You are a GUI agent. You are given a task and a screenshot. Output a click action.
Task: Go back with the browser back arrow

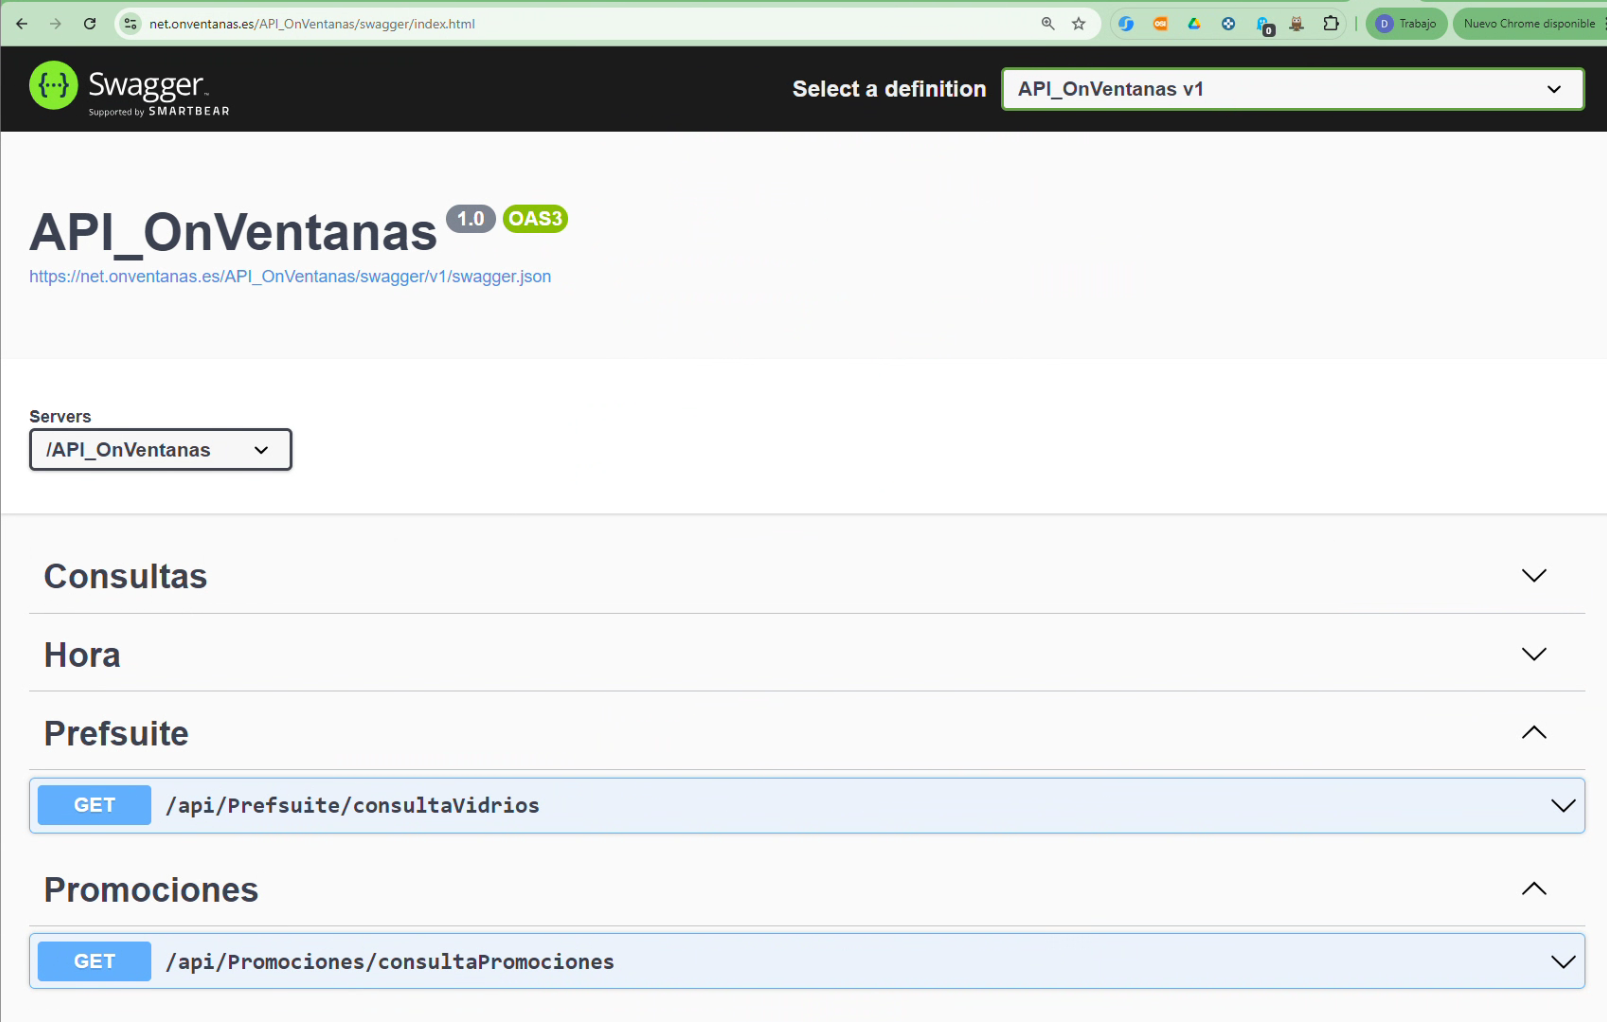[x=22, y=23]
